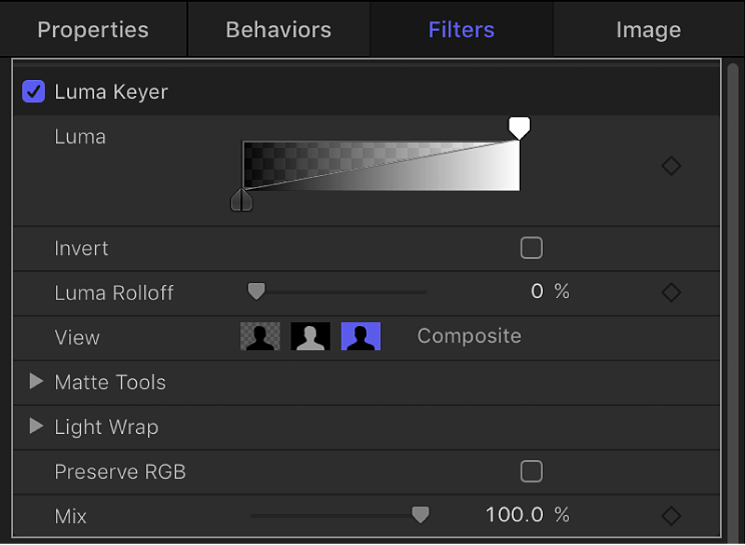The width and height of the screenshot is (745, 545).
Task: Click the Luma Rolloff slider handle
Action: coord(257,291)
